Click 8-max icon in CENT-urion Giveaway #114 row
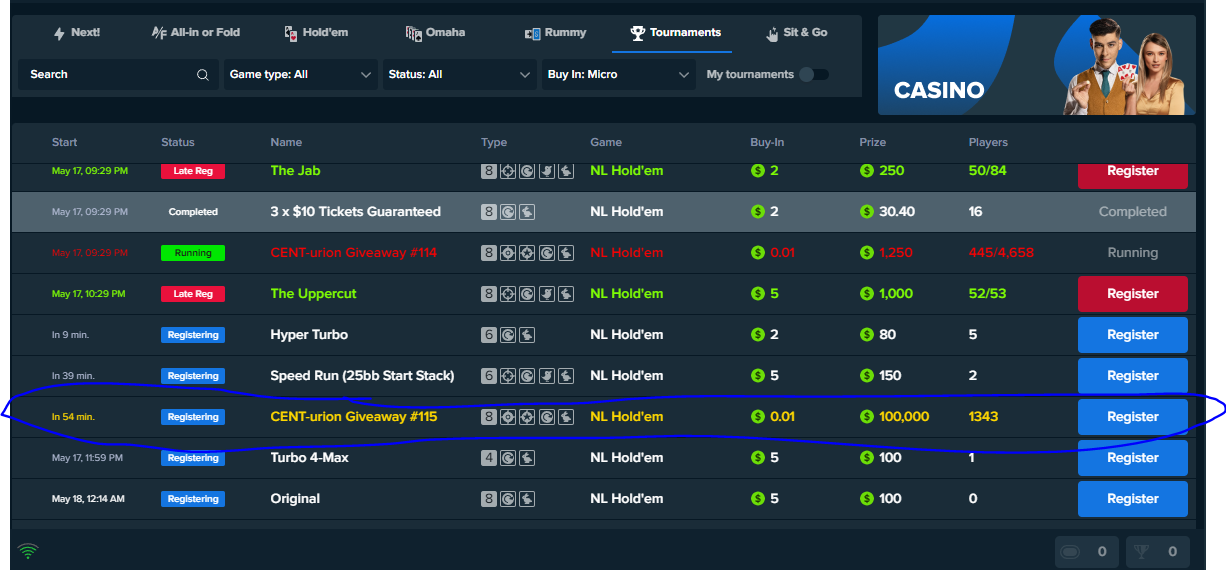Screen dimensions: 1226x570 point(489,253)
